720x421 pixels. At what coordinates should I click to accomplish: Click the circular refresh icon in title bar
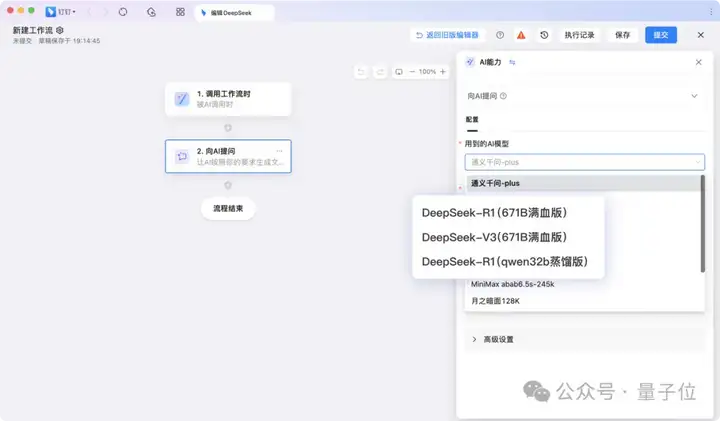coord(123,12)
